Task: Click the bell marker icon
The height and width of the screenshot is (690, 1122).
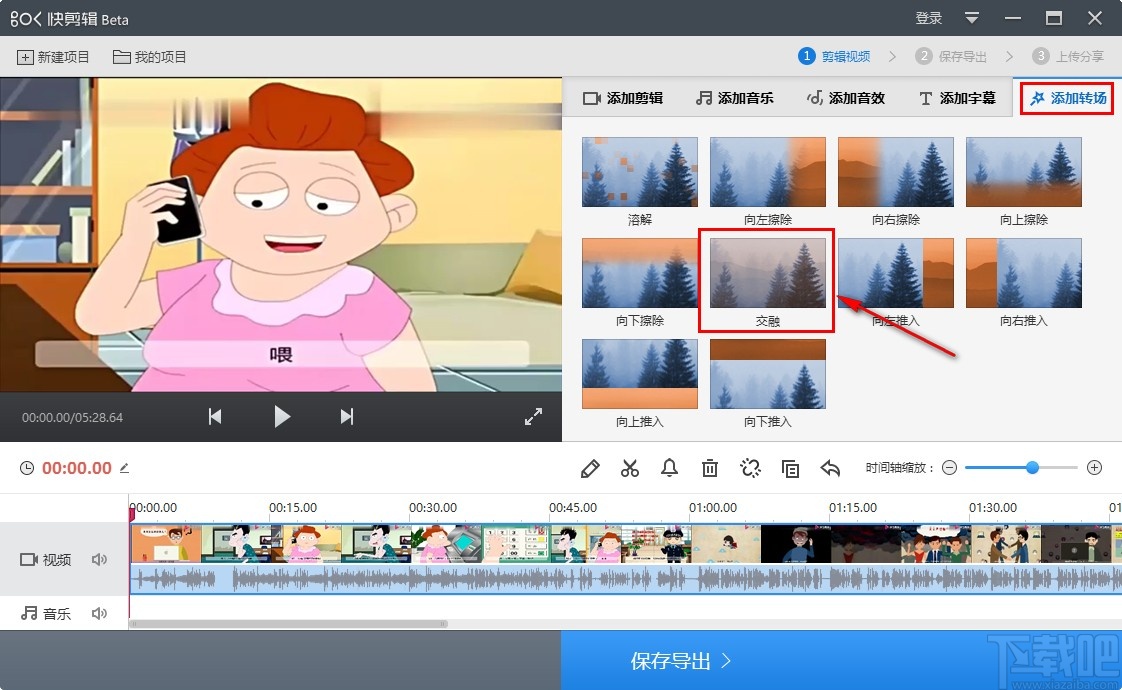Action: pyautogui.click(x=669, y=469)
